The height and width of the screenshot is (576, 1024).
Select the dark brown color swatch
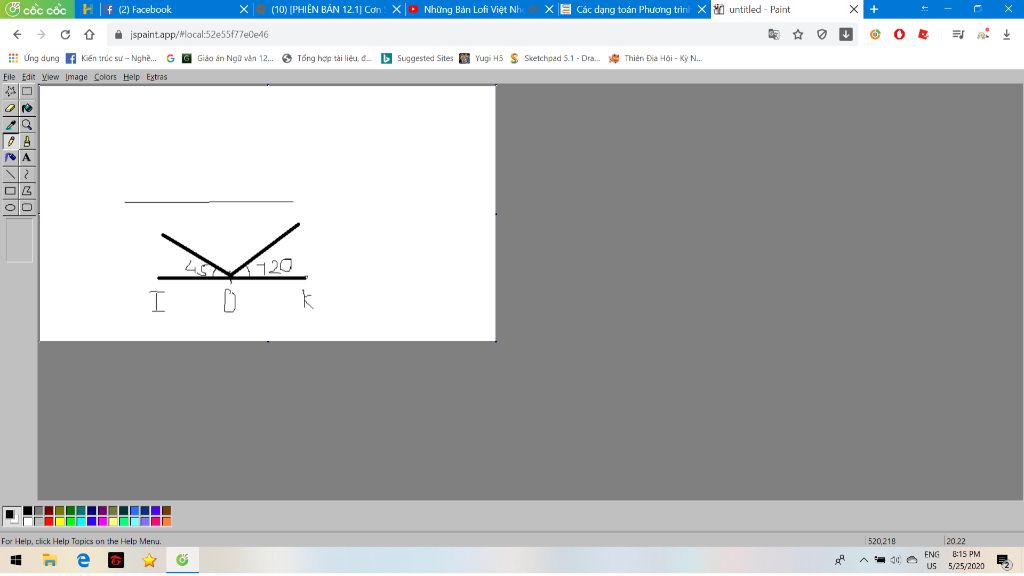click(x=167, y=511)
